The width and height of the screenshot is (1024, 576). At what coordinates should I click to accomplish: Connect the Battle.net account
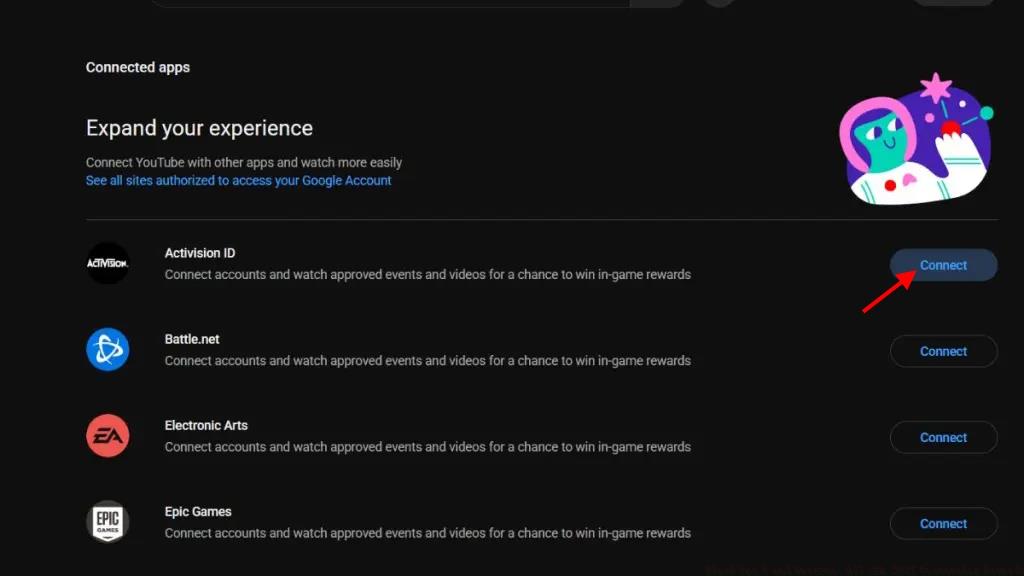click(942, 351)
